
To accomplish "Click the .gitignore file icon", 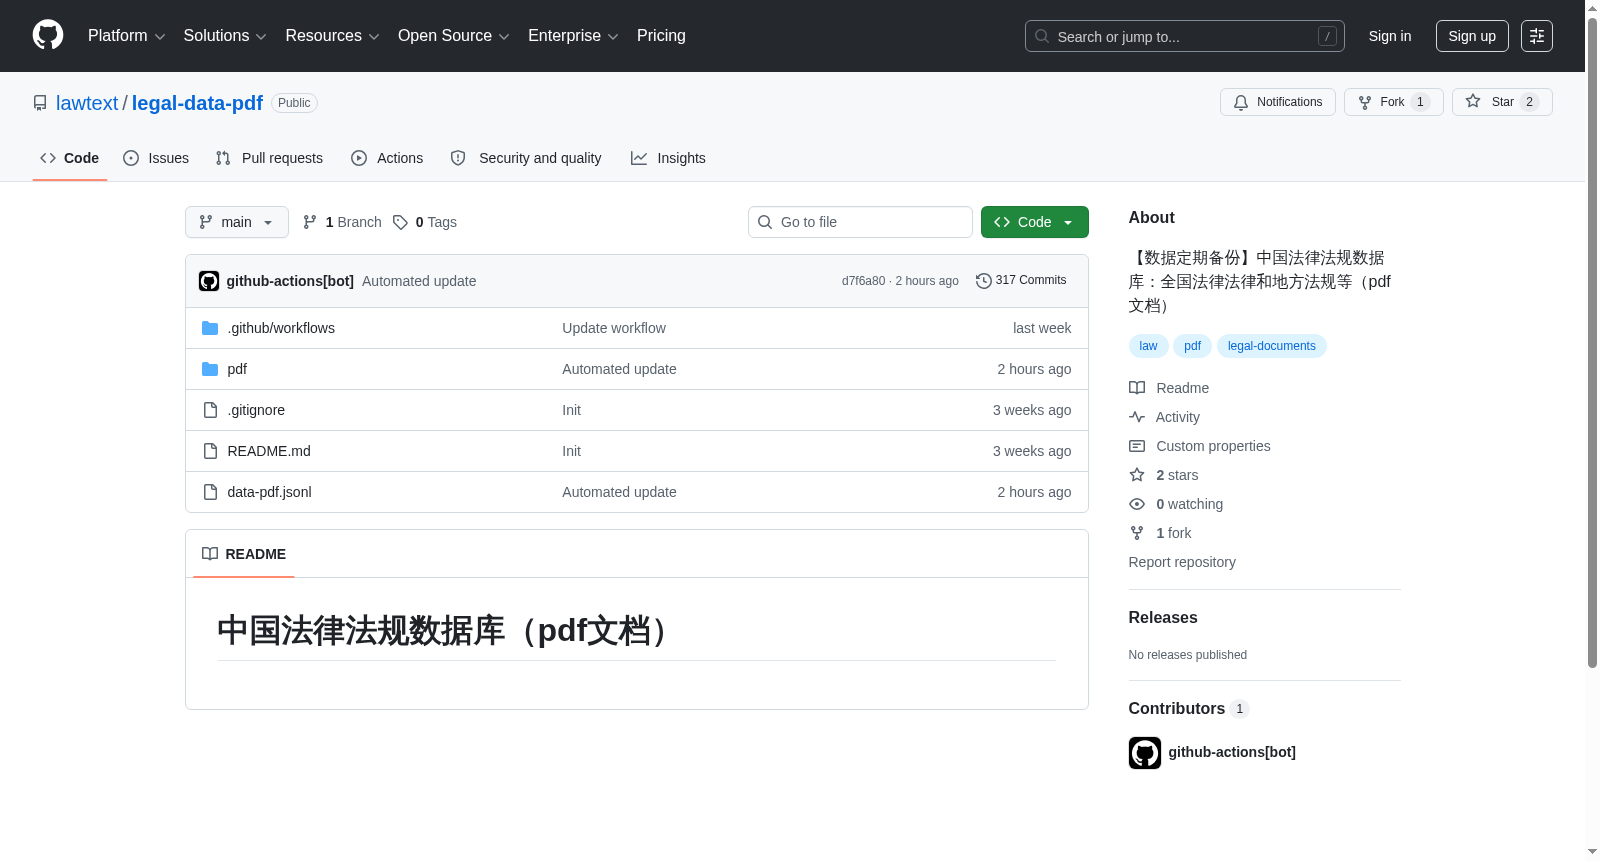I will point(210,410).
